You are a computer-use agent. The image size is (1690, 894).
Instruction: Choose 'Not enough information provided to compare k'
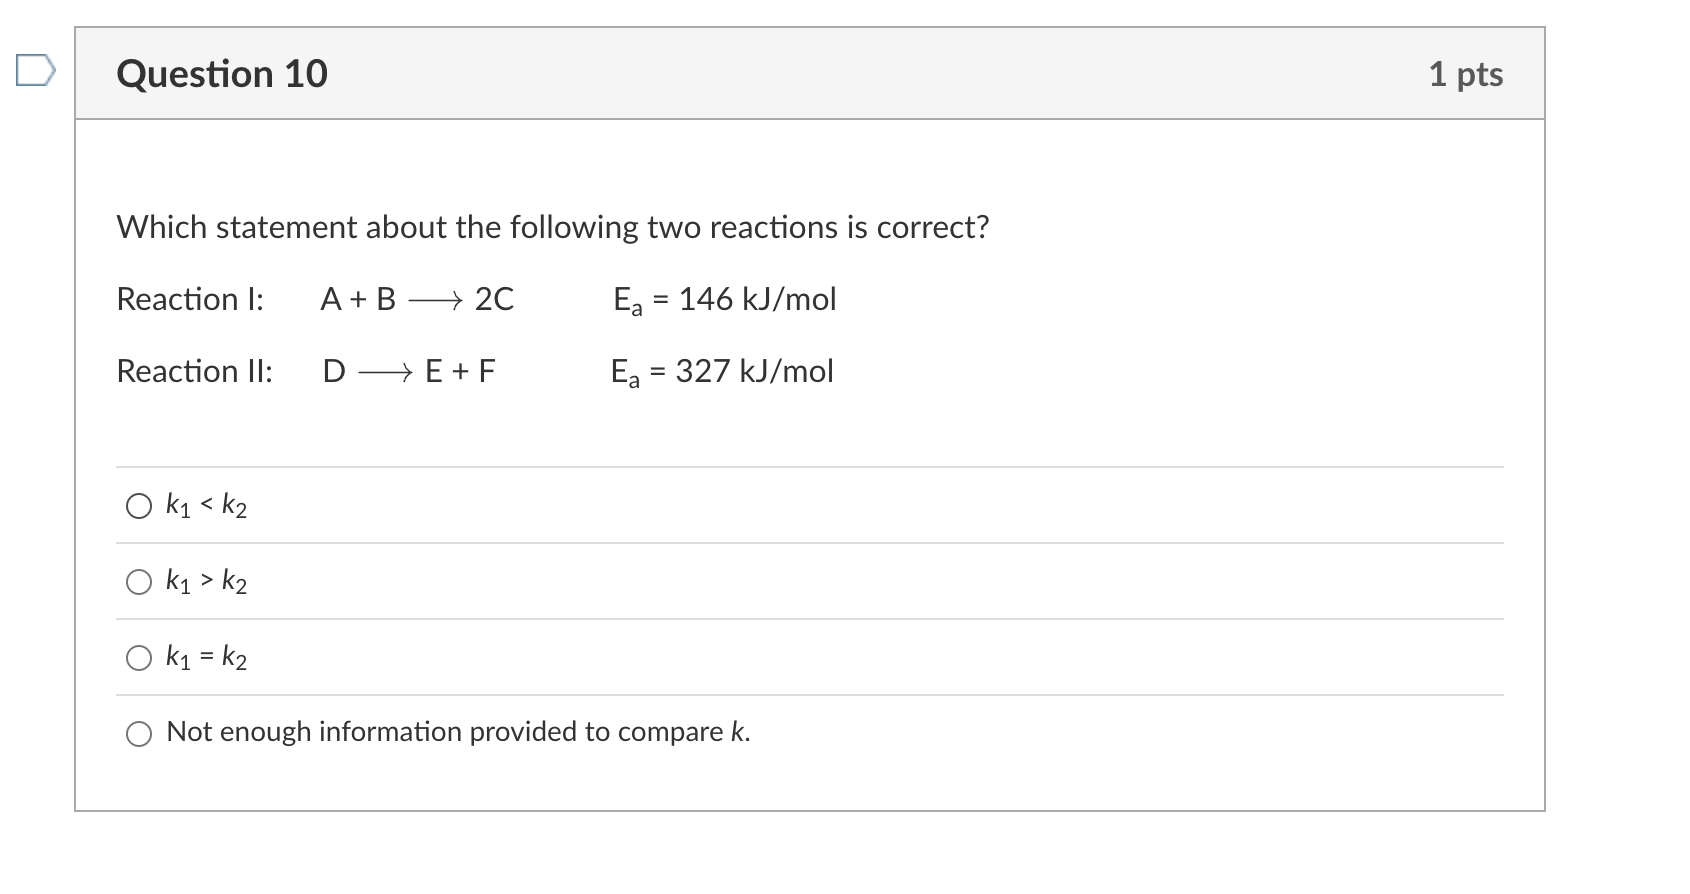(139, 734)
